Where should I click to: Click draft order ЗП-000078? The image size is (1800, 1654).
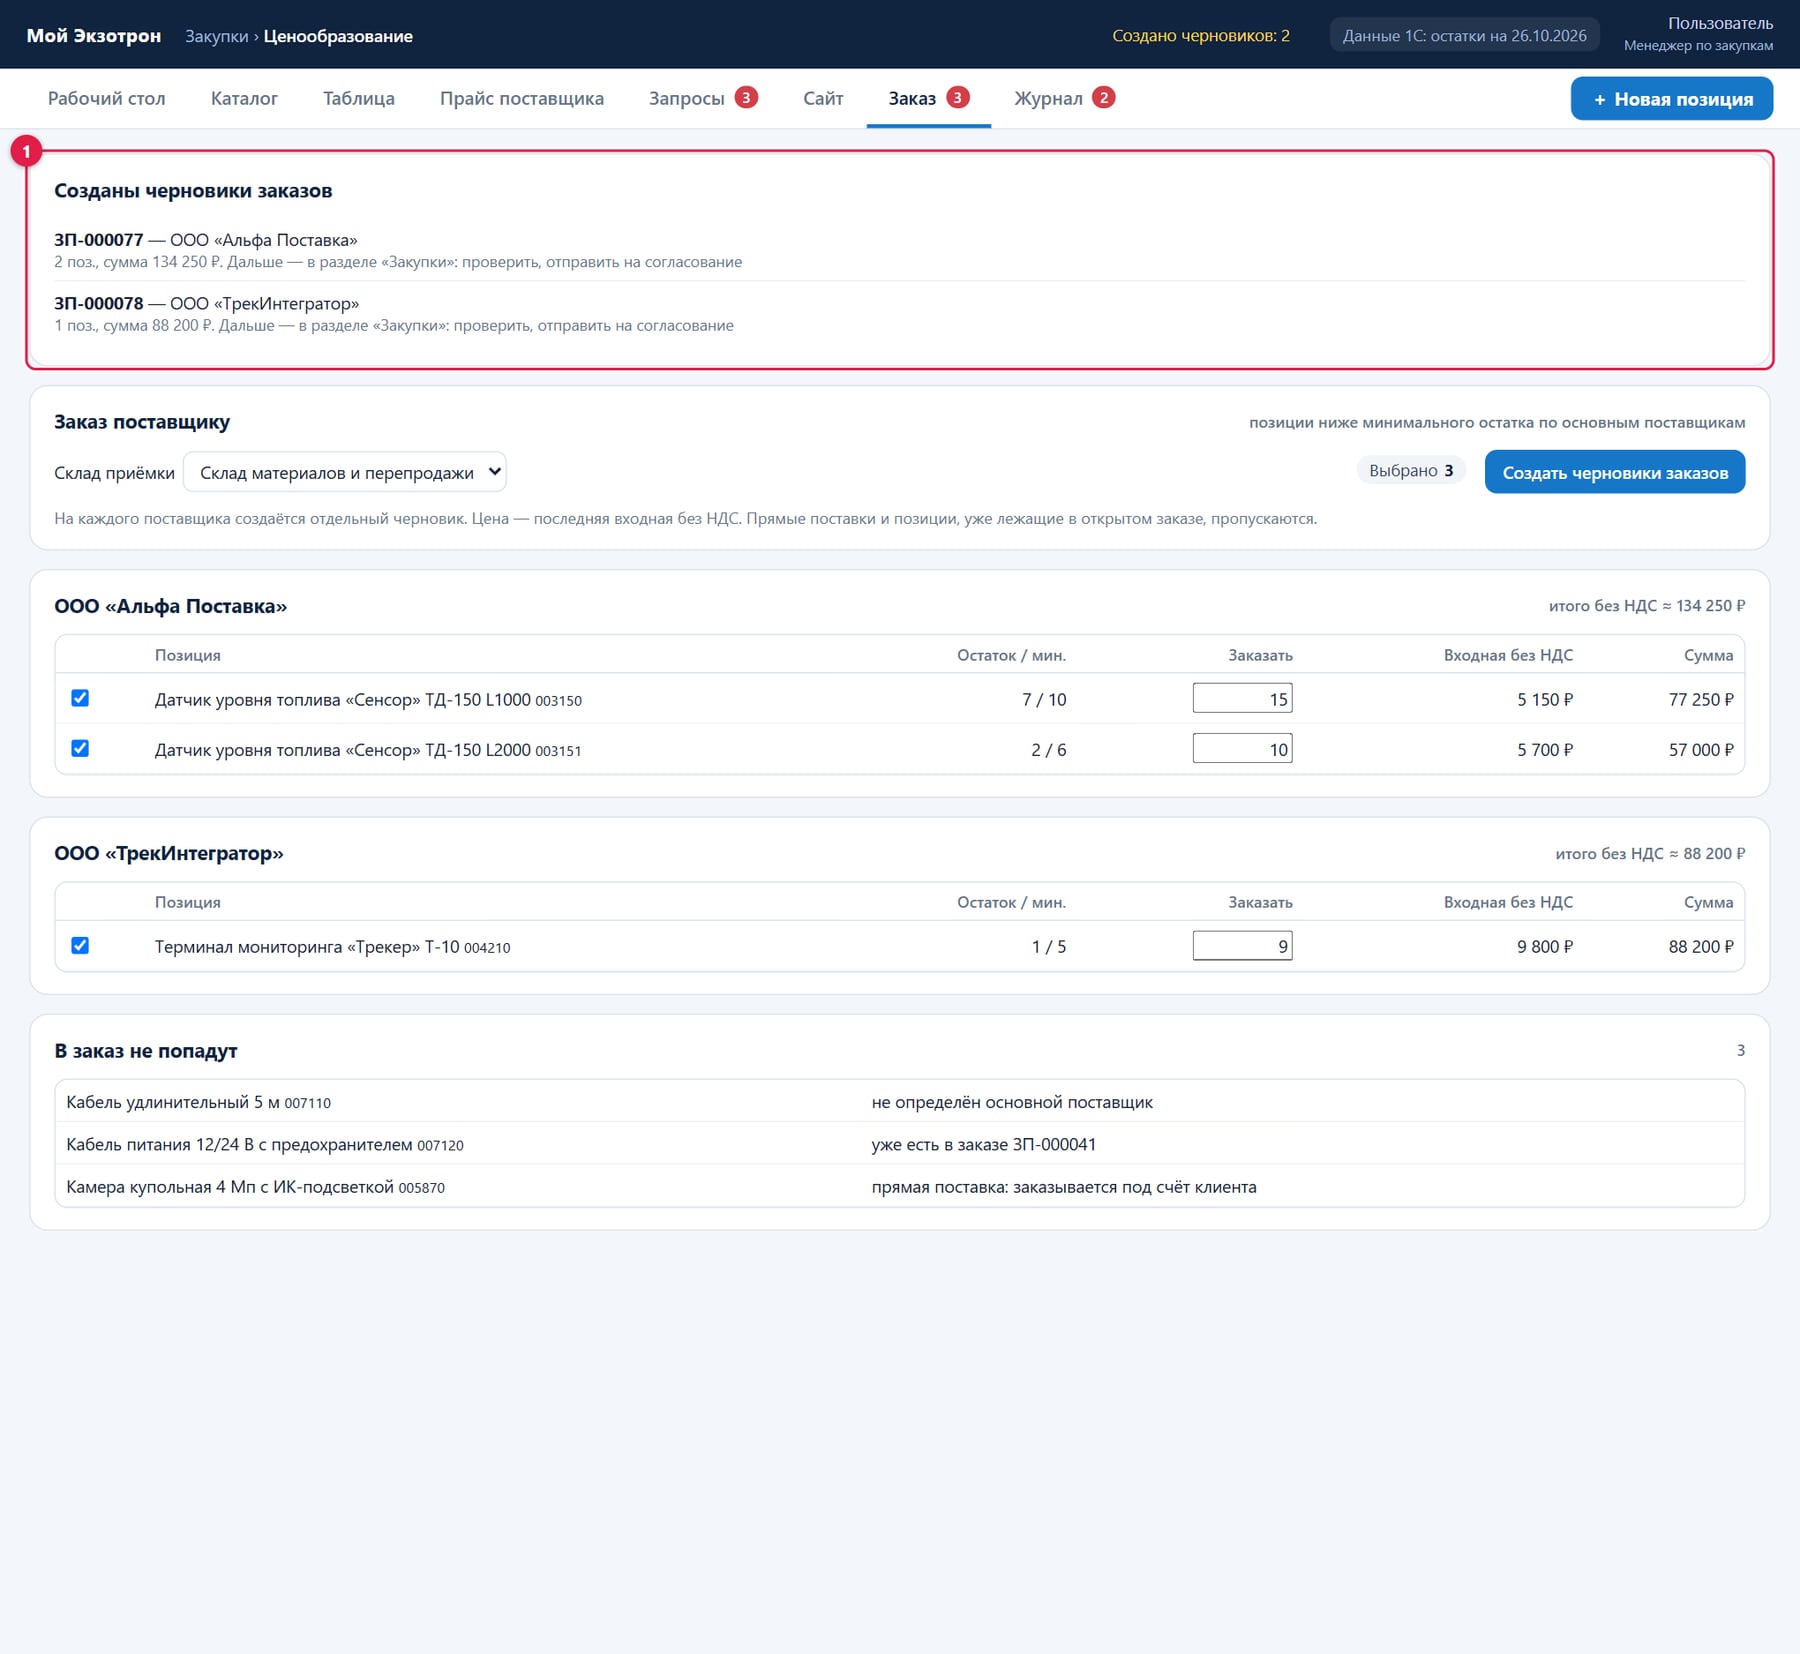tap(99, 303)
